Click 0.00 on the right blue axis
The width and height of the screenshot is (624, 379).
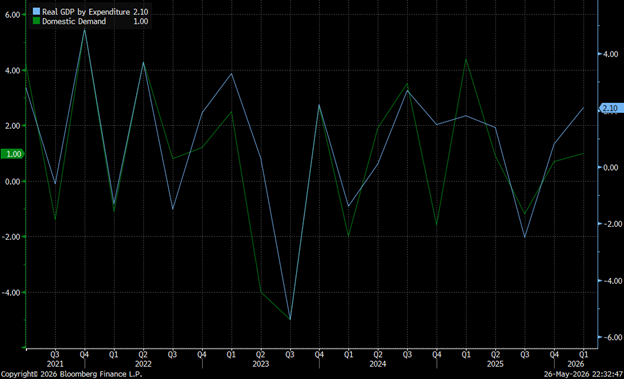pyautogui.click(x=610, y=168)
